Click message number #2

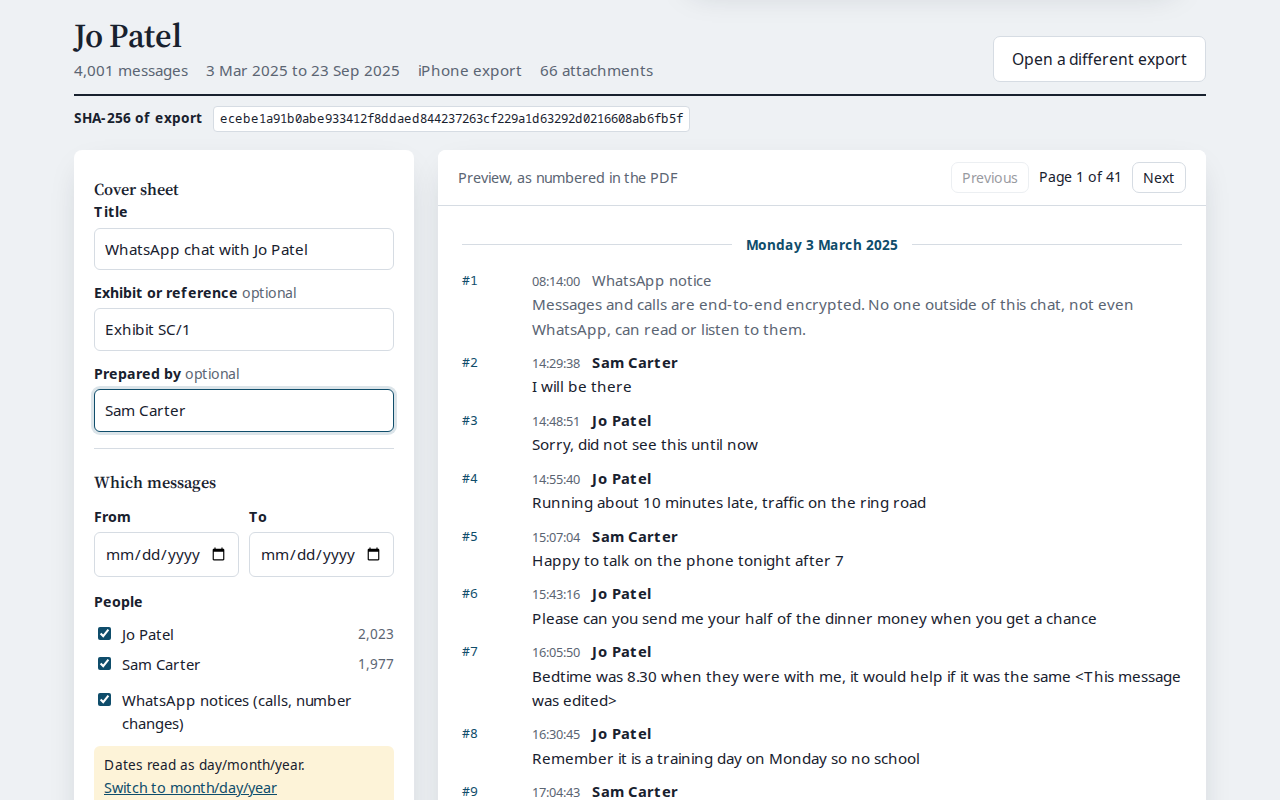click(x=470, y=363)
